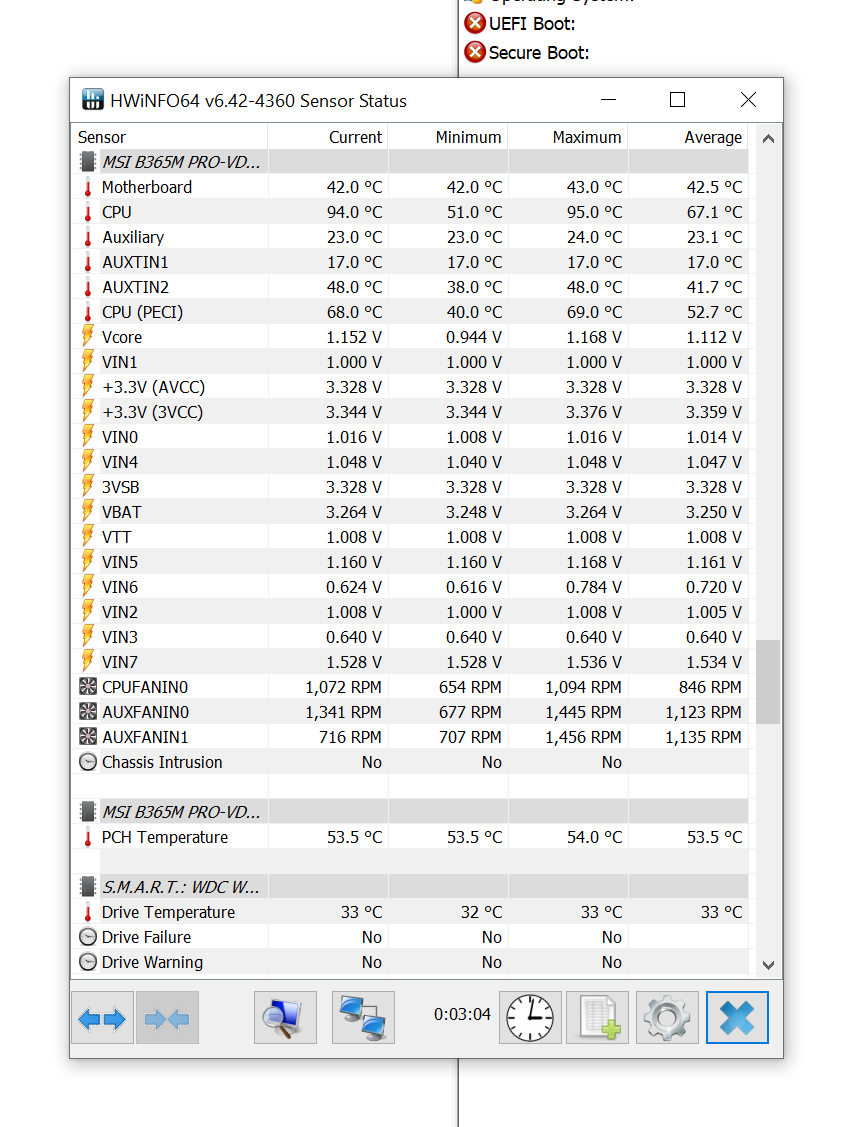Viewport: 859px width, 1127px height.
Task: Click CPU current value 94.0 °C
Action: [354, 212]
